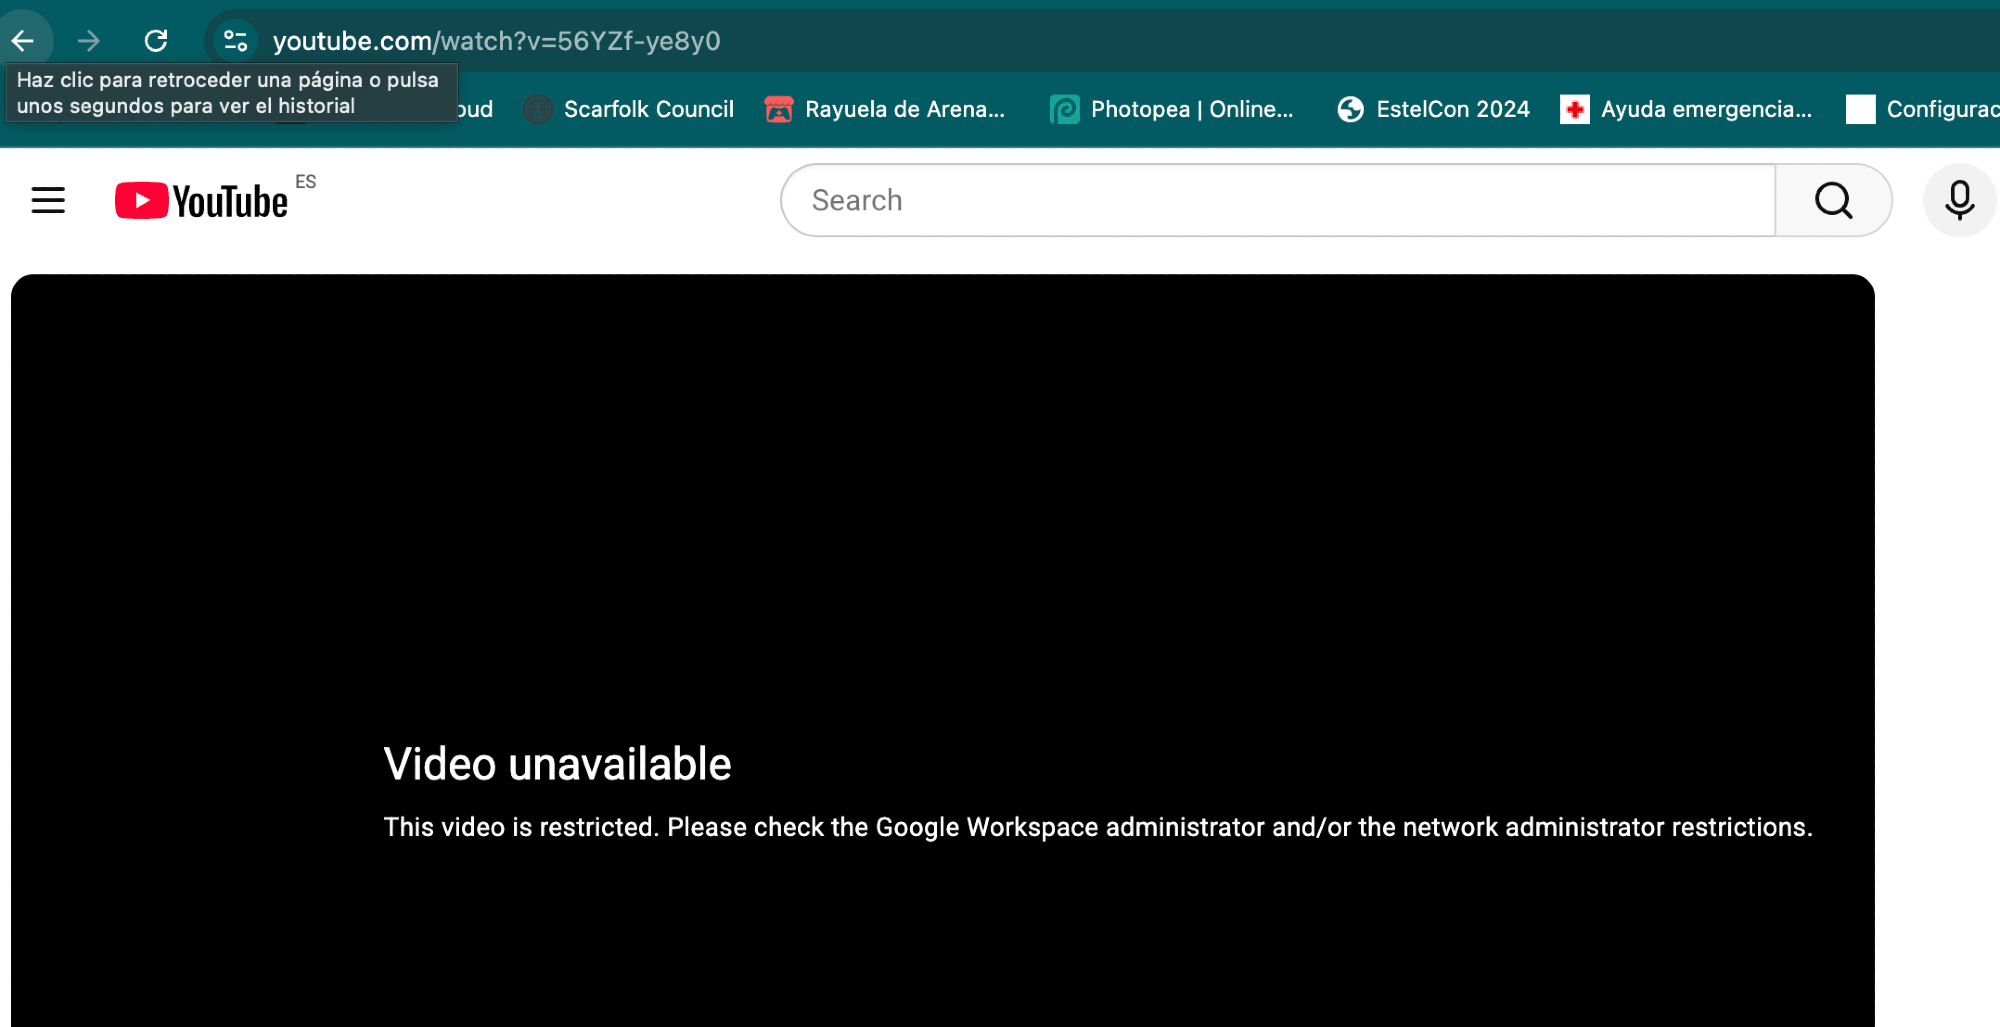Click the black video player area

pos(942,500)
